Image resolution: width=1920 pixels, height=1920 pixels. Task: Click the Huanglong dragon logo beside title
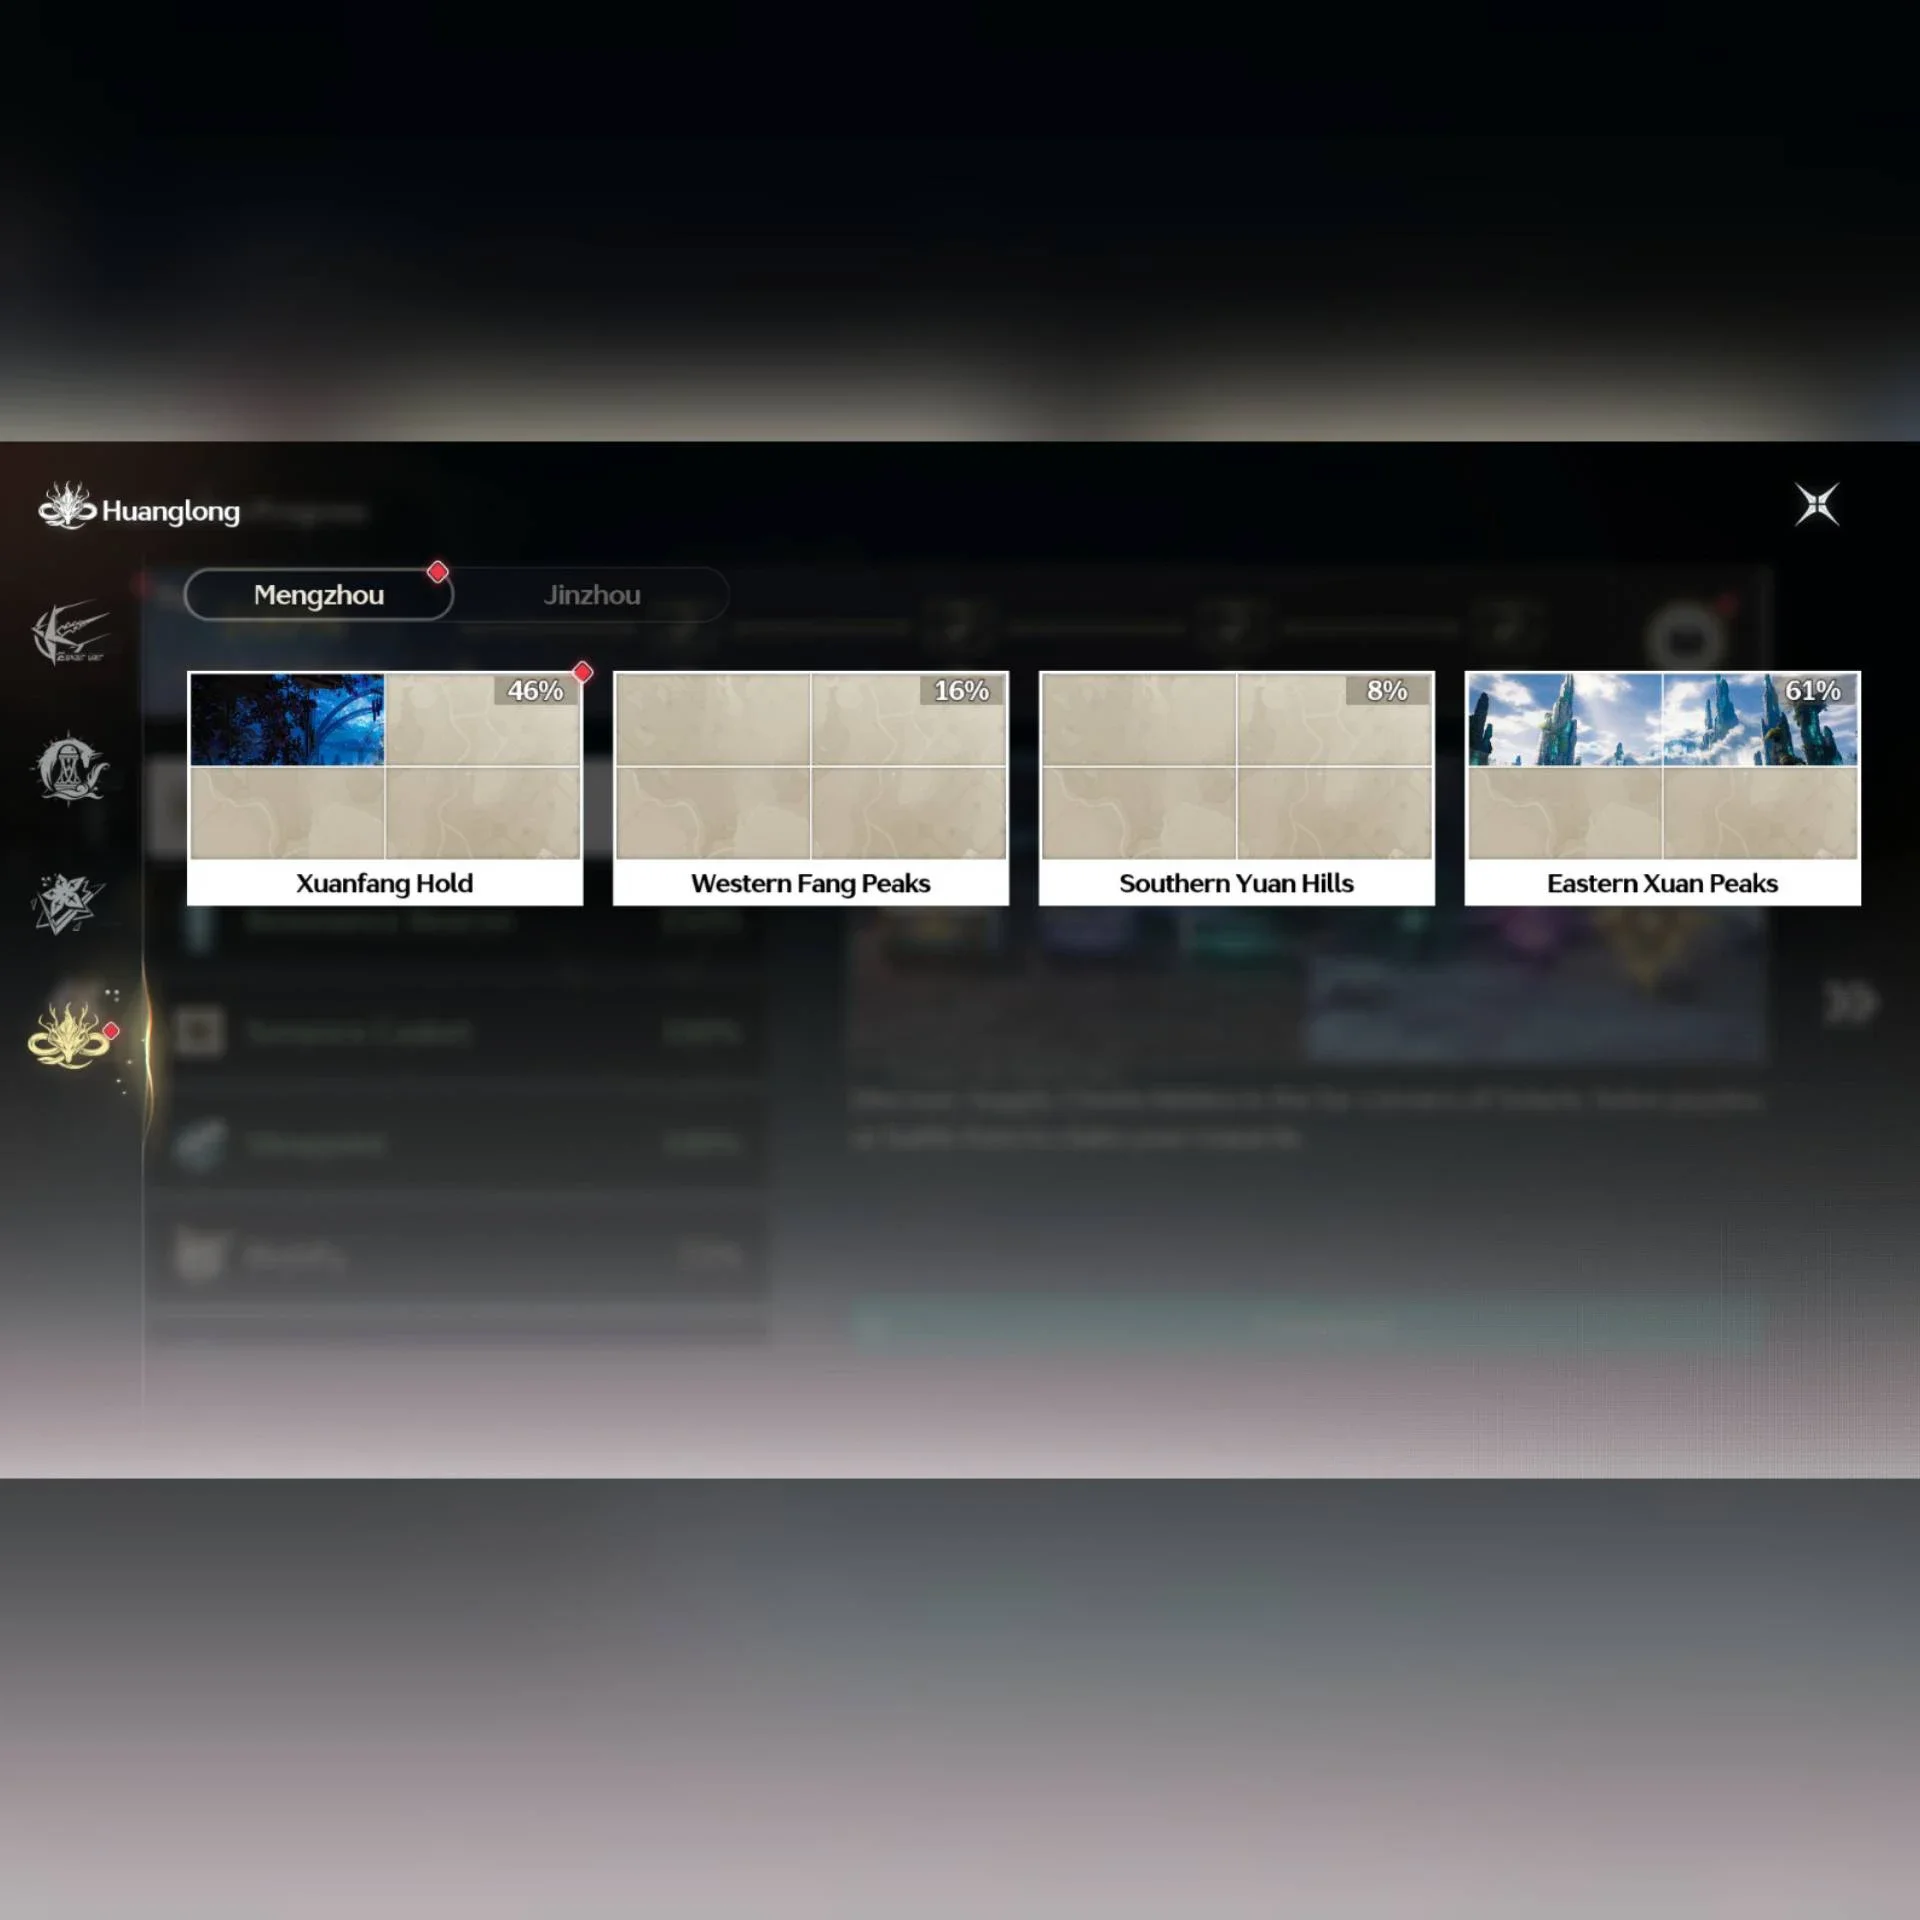(x=66, y=506)
